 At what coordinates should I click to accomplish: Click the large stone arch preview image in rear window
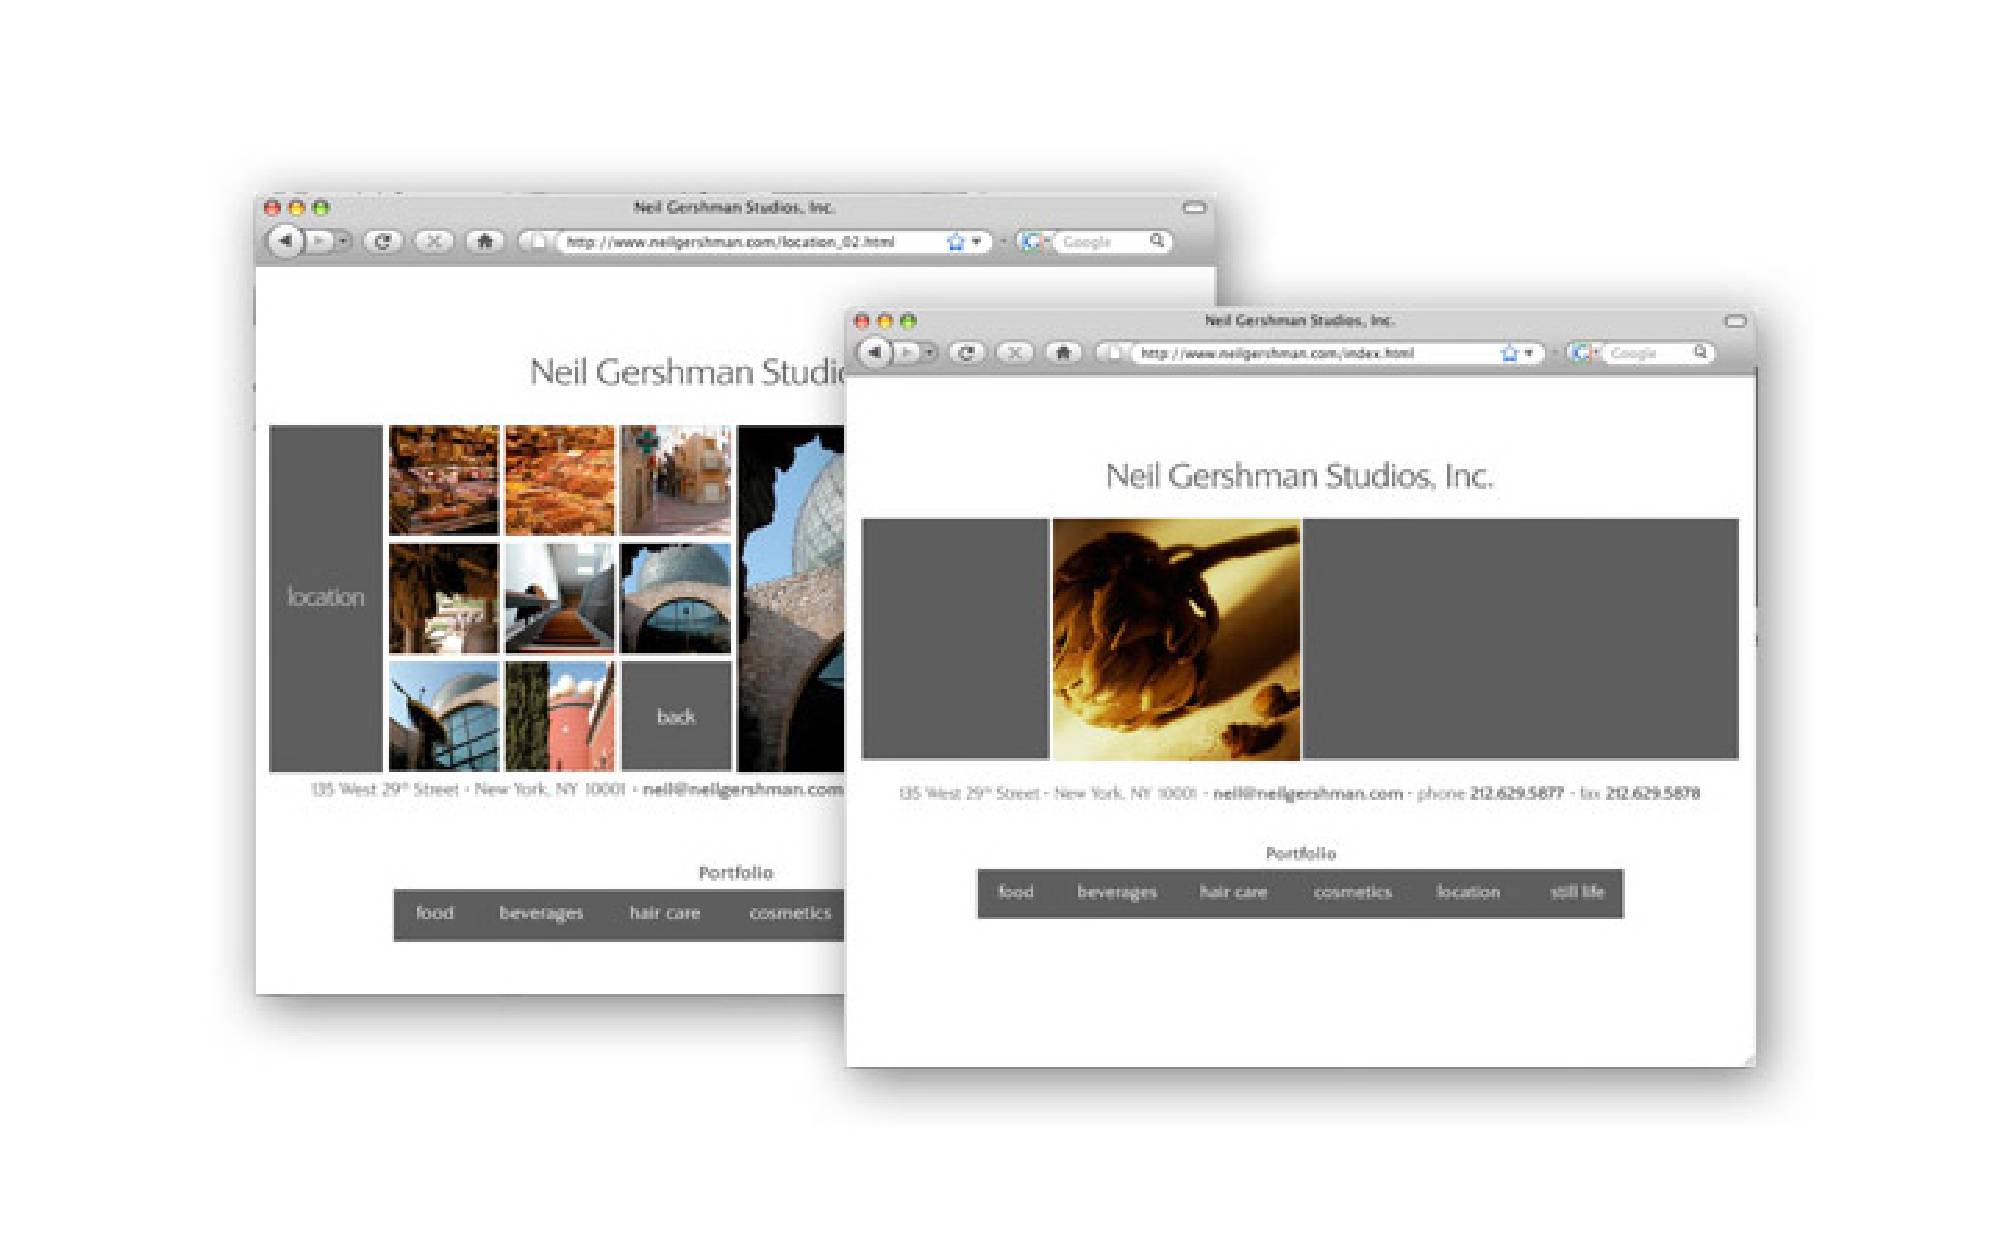click(791, 598)
